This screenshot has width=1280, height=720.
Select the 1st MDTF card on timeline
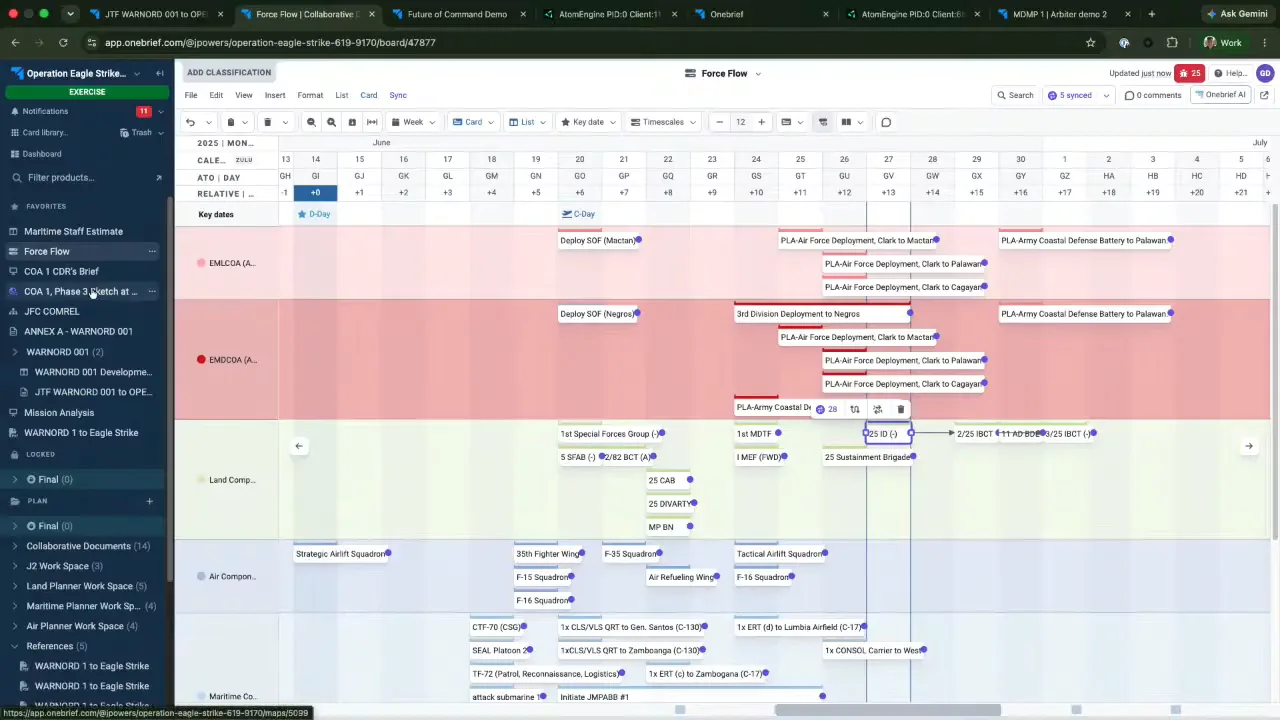click(x=757, y=434)
